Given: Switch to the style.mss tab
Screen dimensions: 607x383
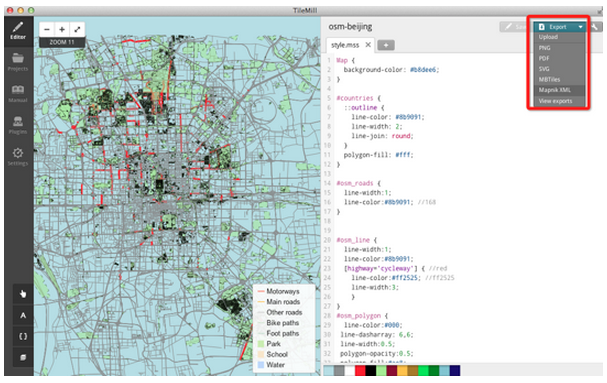Looking at the screenshot, I should pyautogui.click(x=345, y=45).
